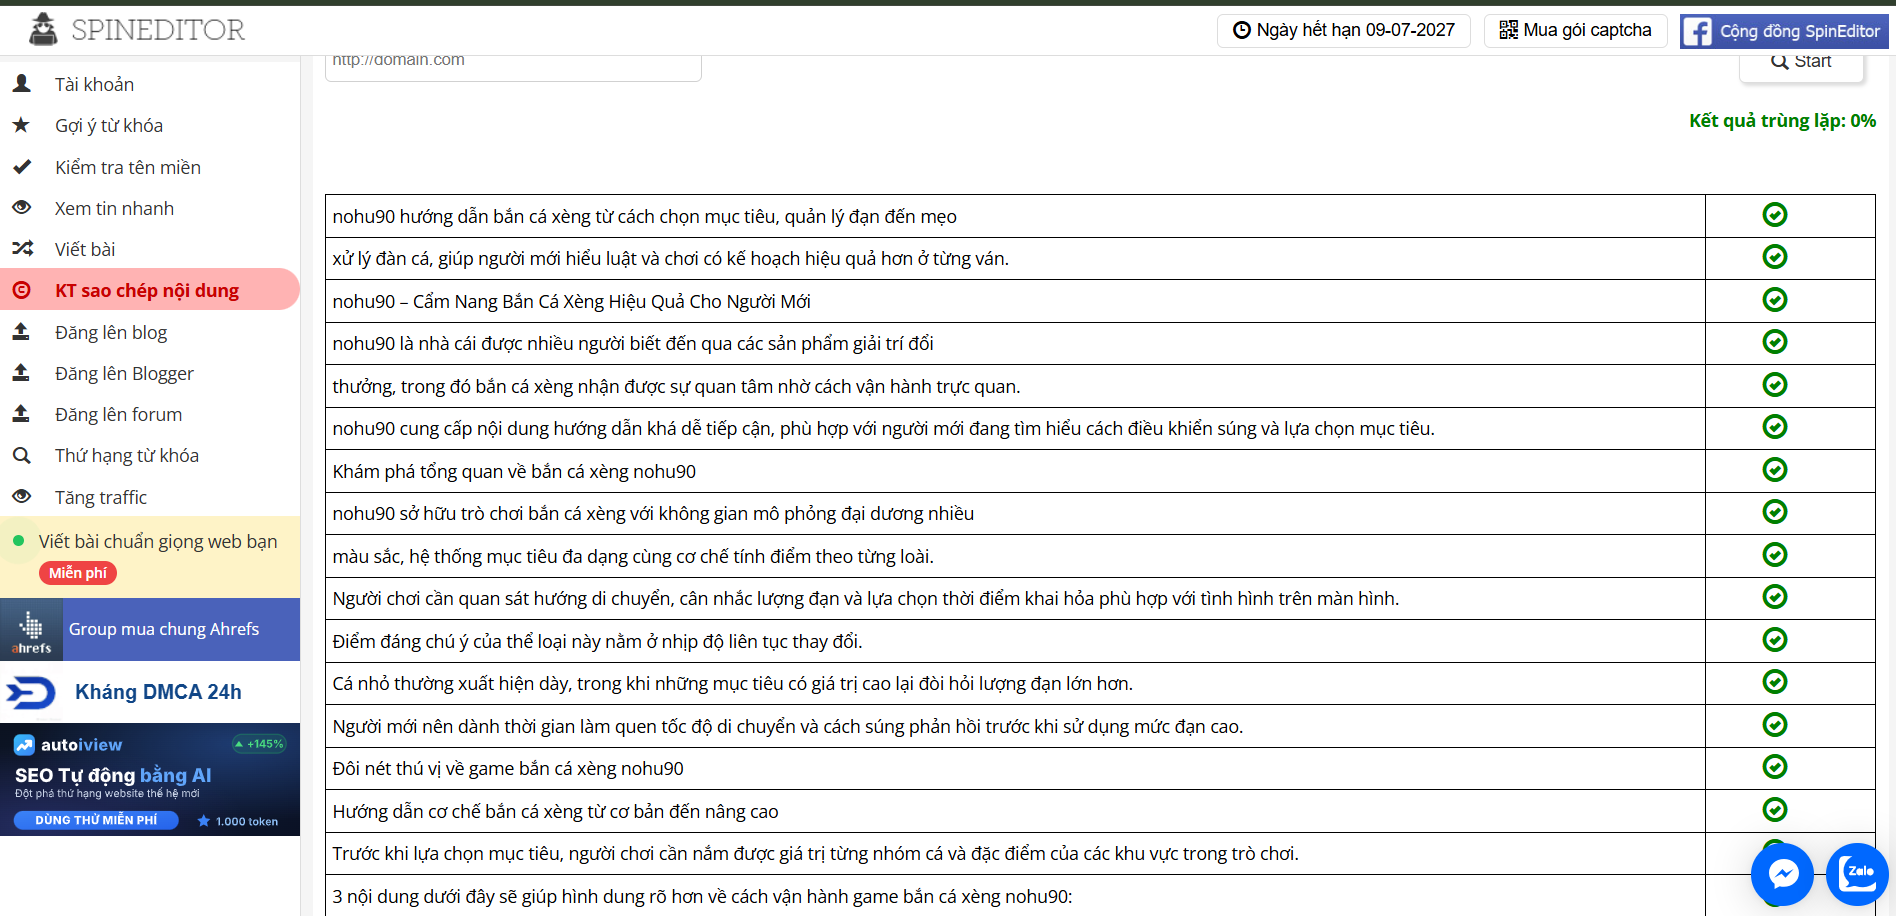The width and height of the screenshot is (1896, 916).
Task: Open the Group mua chung Ahrefs banner
Action: click(150, 629)
